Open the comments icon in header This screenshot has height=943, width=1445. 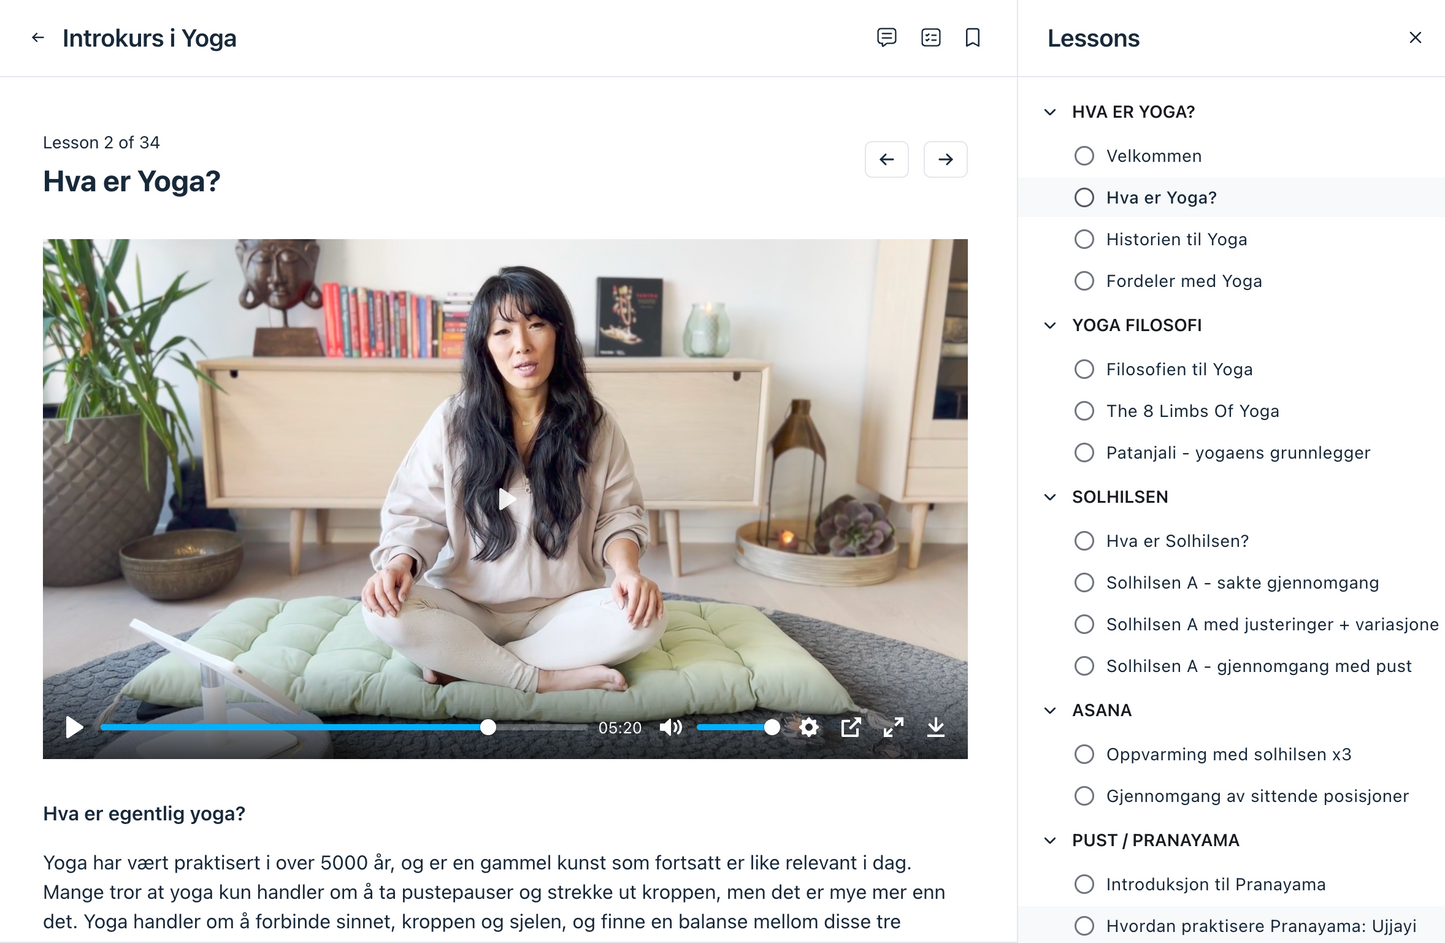coord(886,38)
